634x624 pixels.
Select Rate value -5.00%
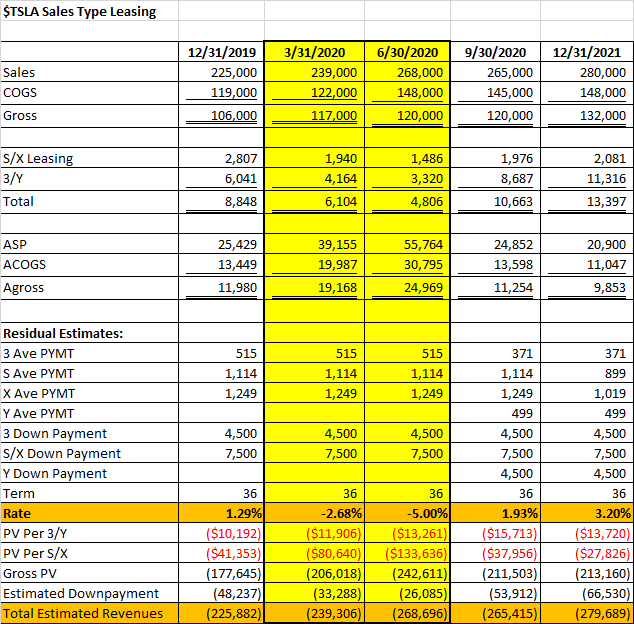[x=427, y=514]
